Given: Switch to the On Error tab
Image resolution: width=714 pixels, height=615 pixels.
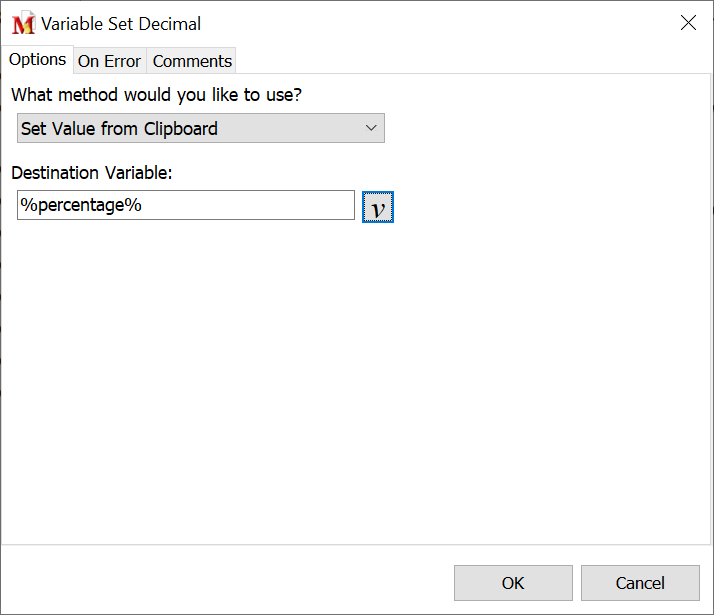Looking at the screenshot, I should click(x=109, y=61).
